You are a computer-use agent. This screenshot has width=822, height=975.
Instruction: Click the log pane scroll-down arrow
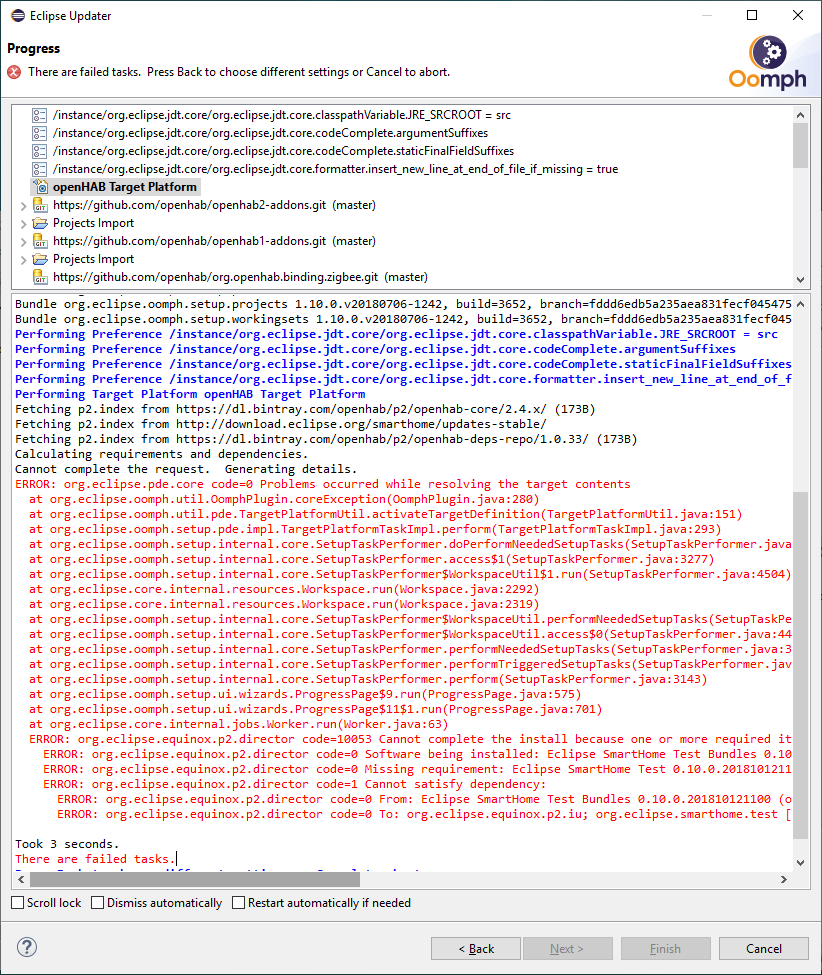800,862
